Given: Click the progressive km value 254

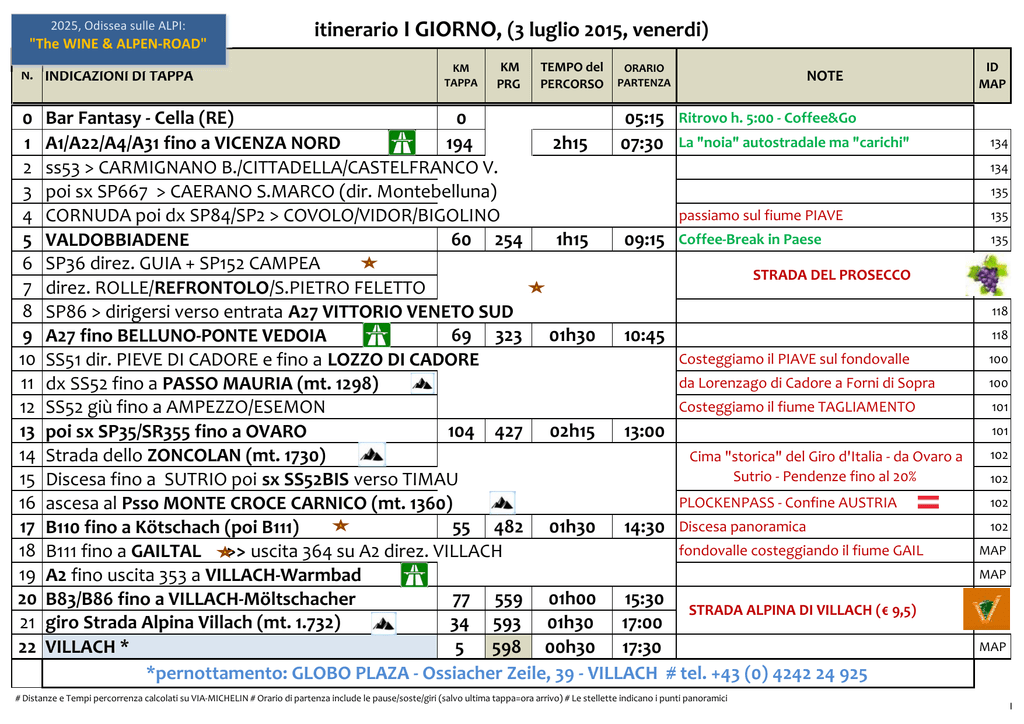Looking at the screenshot, I should 508,240.
